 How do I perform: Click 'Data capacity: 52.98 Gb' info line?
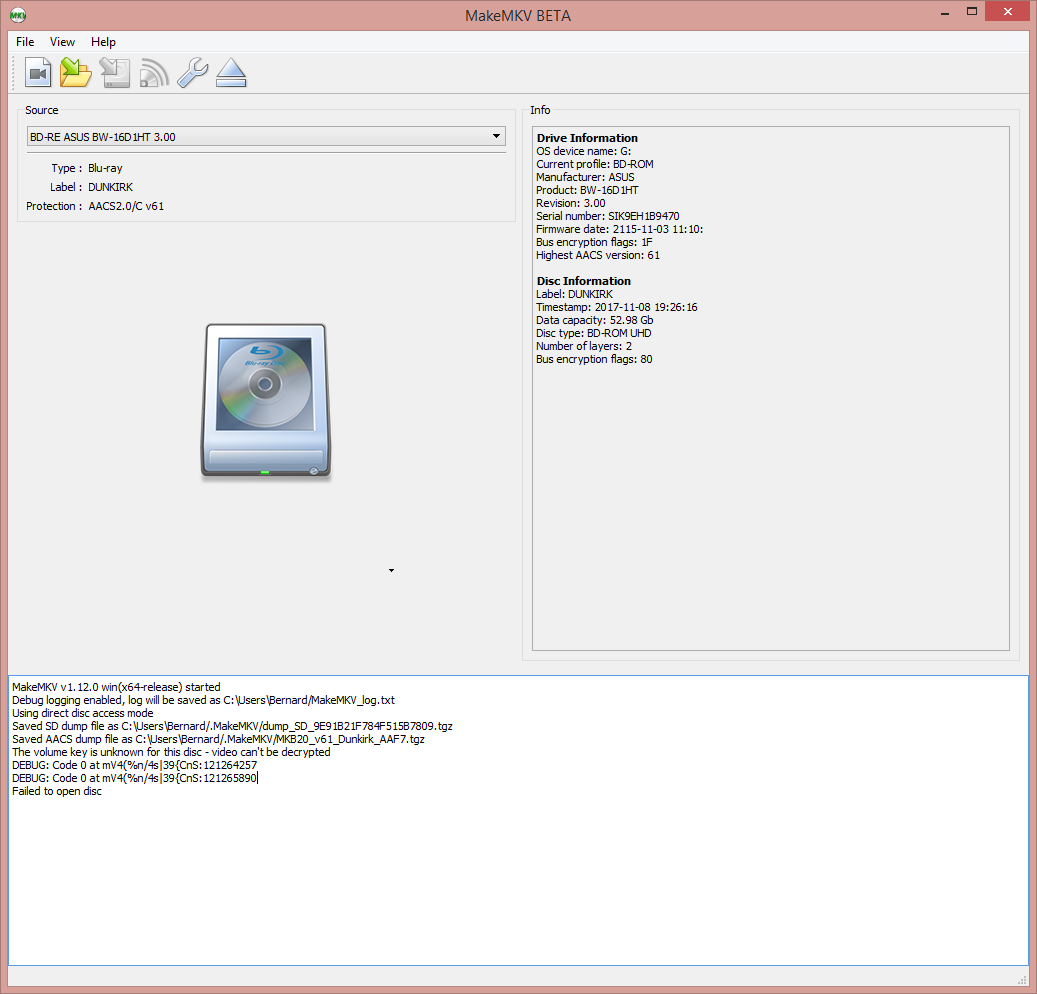pos(595,320)
